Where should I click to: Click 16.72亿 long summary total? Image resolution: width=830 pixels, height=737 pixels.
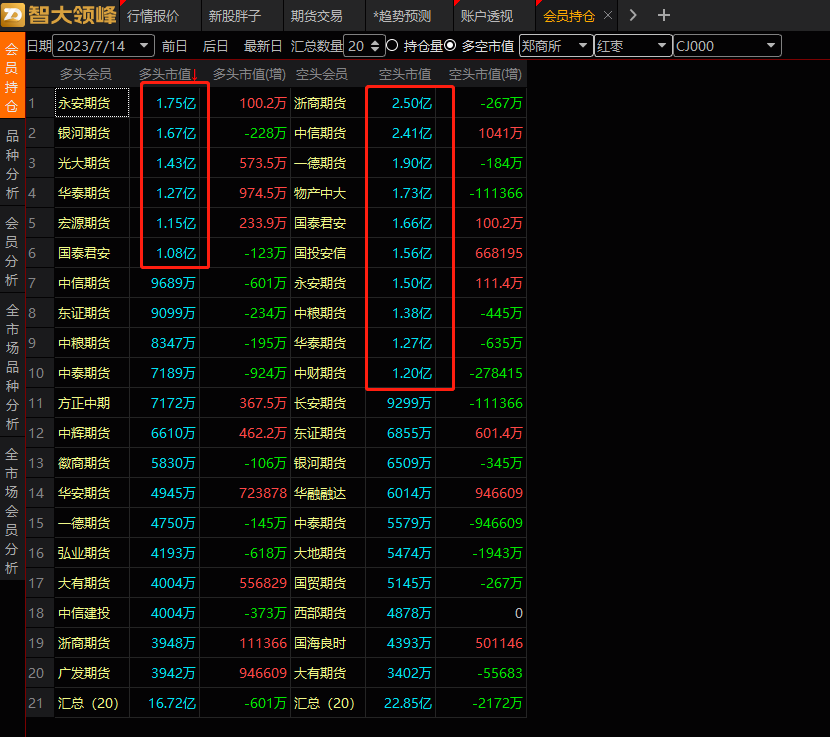coord(165,703)
